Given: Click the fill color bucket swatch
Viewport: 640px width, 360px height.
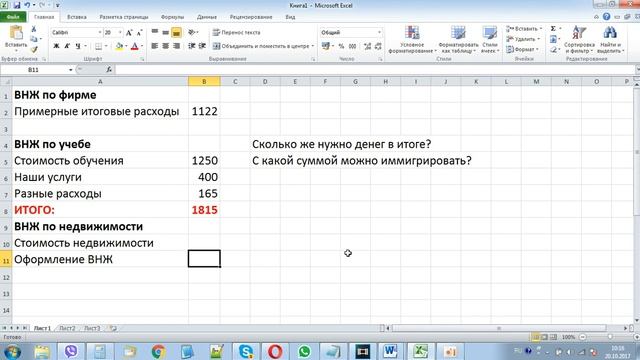Looking at the screenshot, I should [119, 46].
